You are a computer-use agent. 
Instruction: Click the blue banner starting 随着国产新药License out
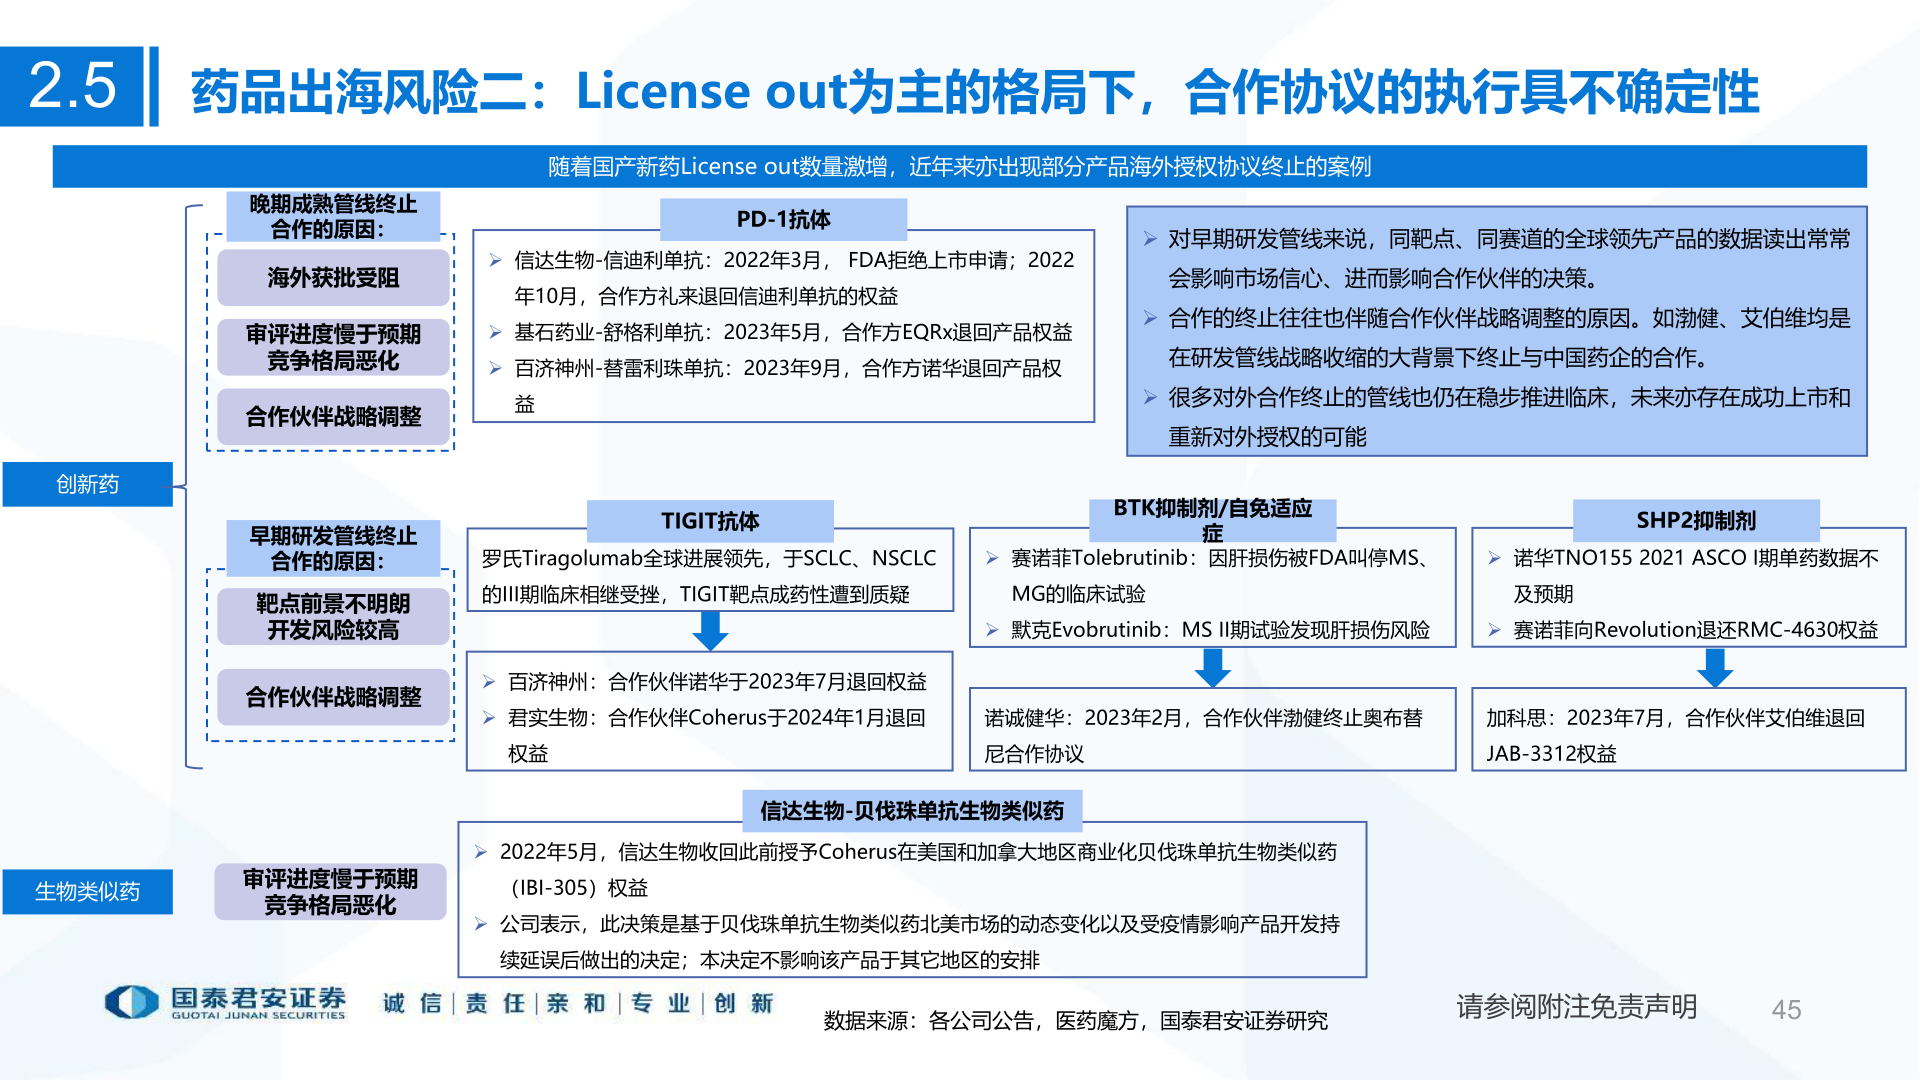coord(959,166)
